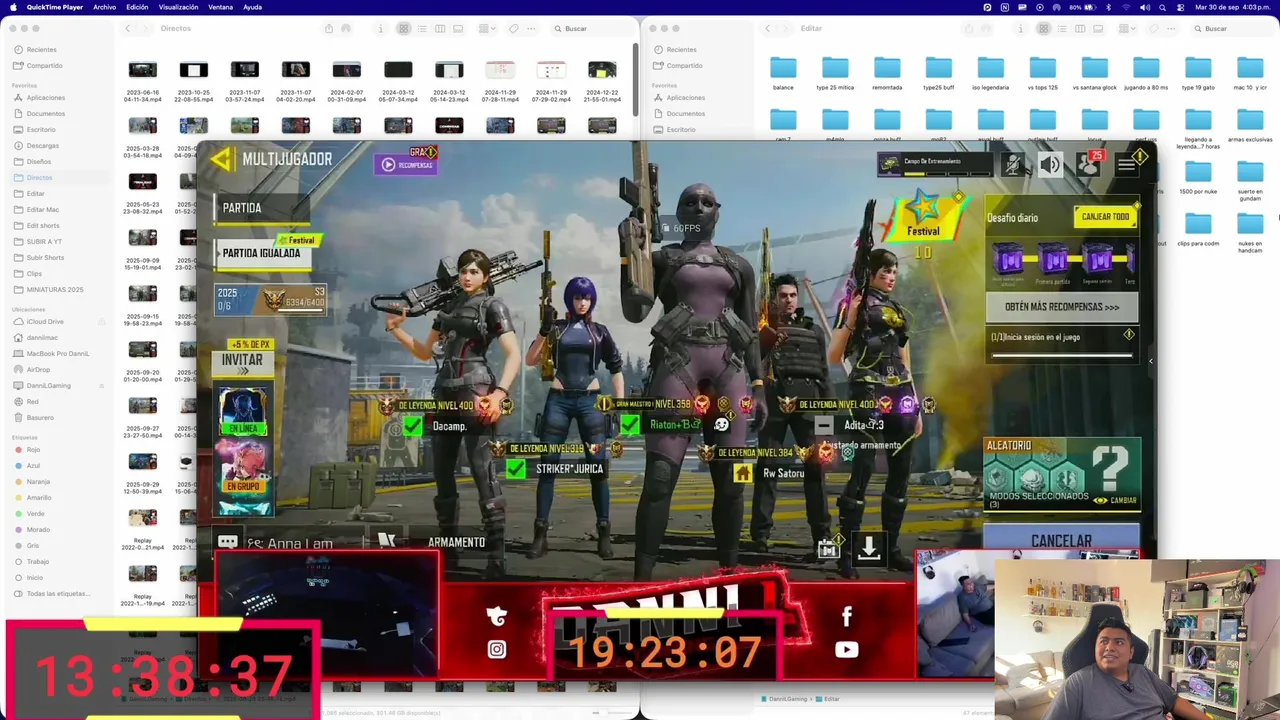Image resolution: width=1280 pixels, height=720 pixels.
Task: Open the Ayuda menu
Action: point(253,7)
